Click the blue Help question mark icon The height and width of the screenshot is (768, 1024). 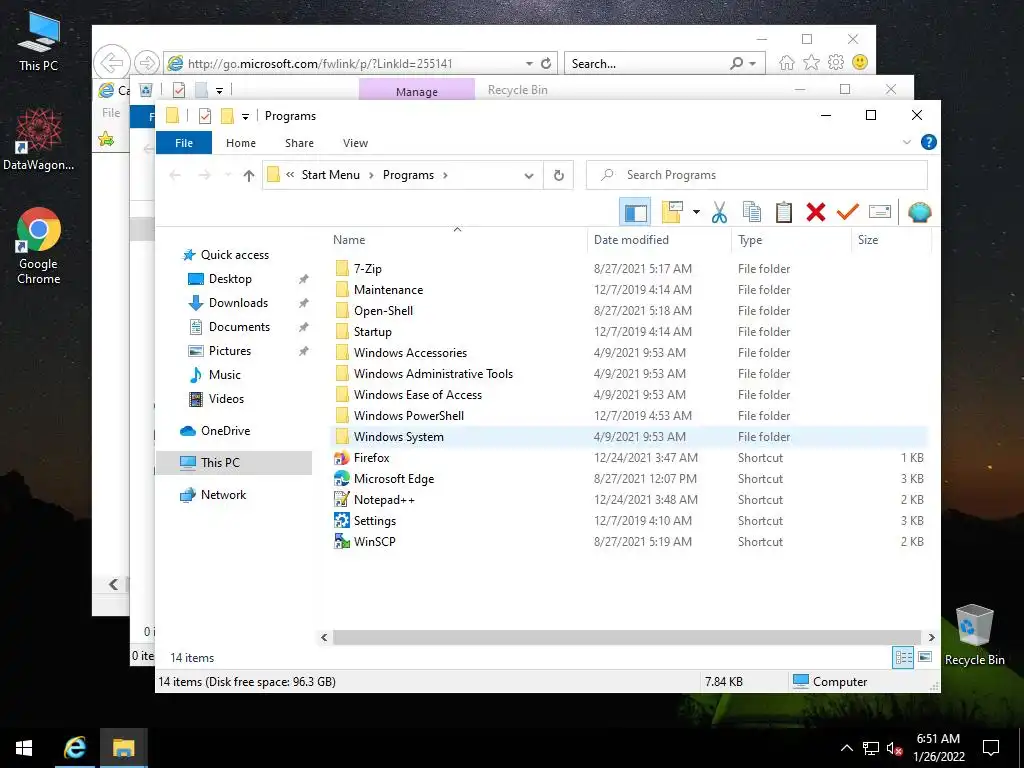pyautogui.click(x=928, y=142)
